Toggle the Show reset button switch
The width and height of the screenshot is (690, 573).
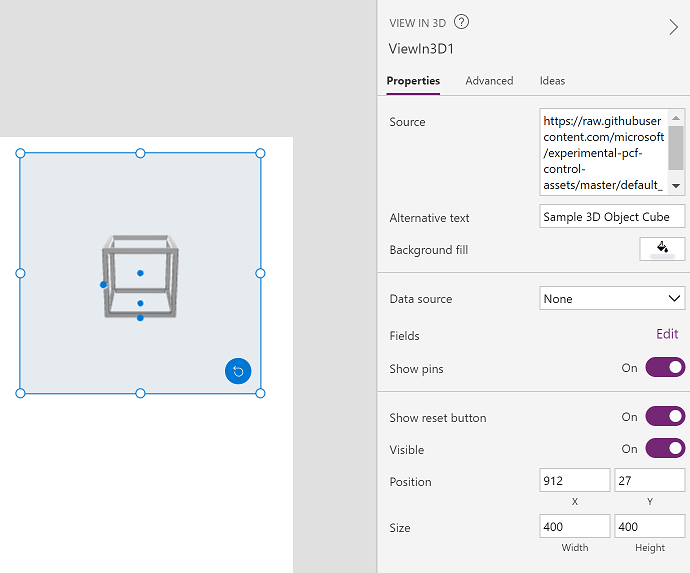click(665, 416)
